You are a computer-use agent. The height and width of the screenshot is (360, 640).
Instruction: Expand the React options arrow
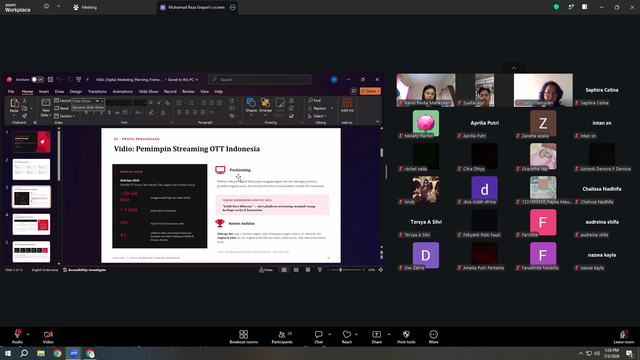356,334
